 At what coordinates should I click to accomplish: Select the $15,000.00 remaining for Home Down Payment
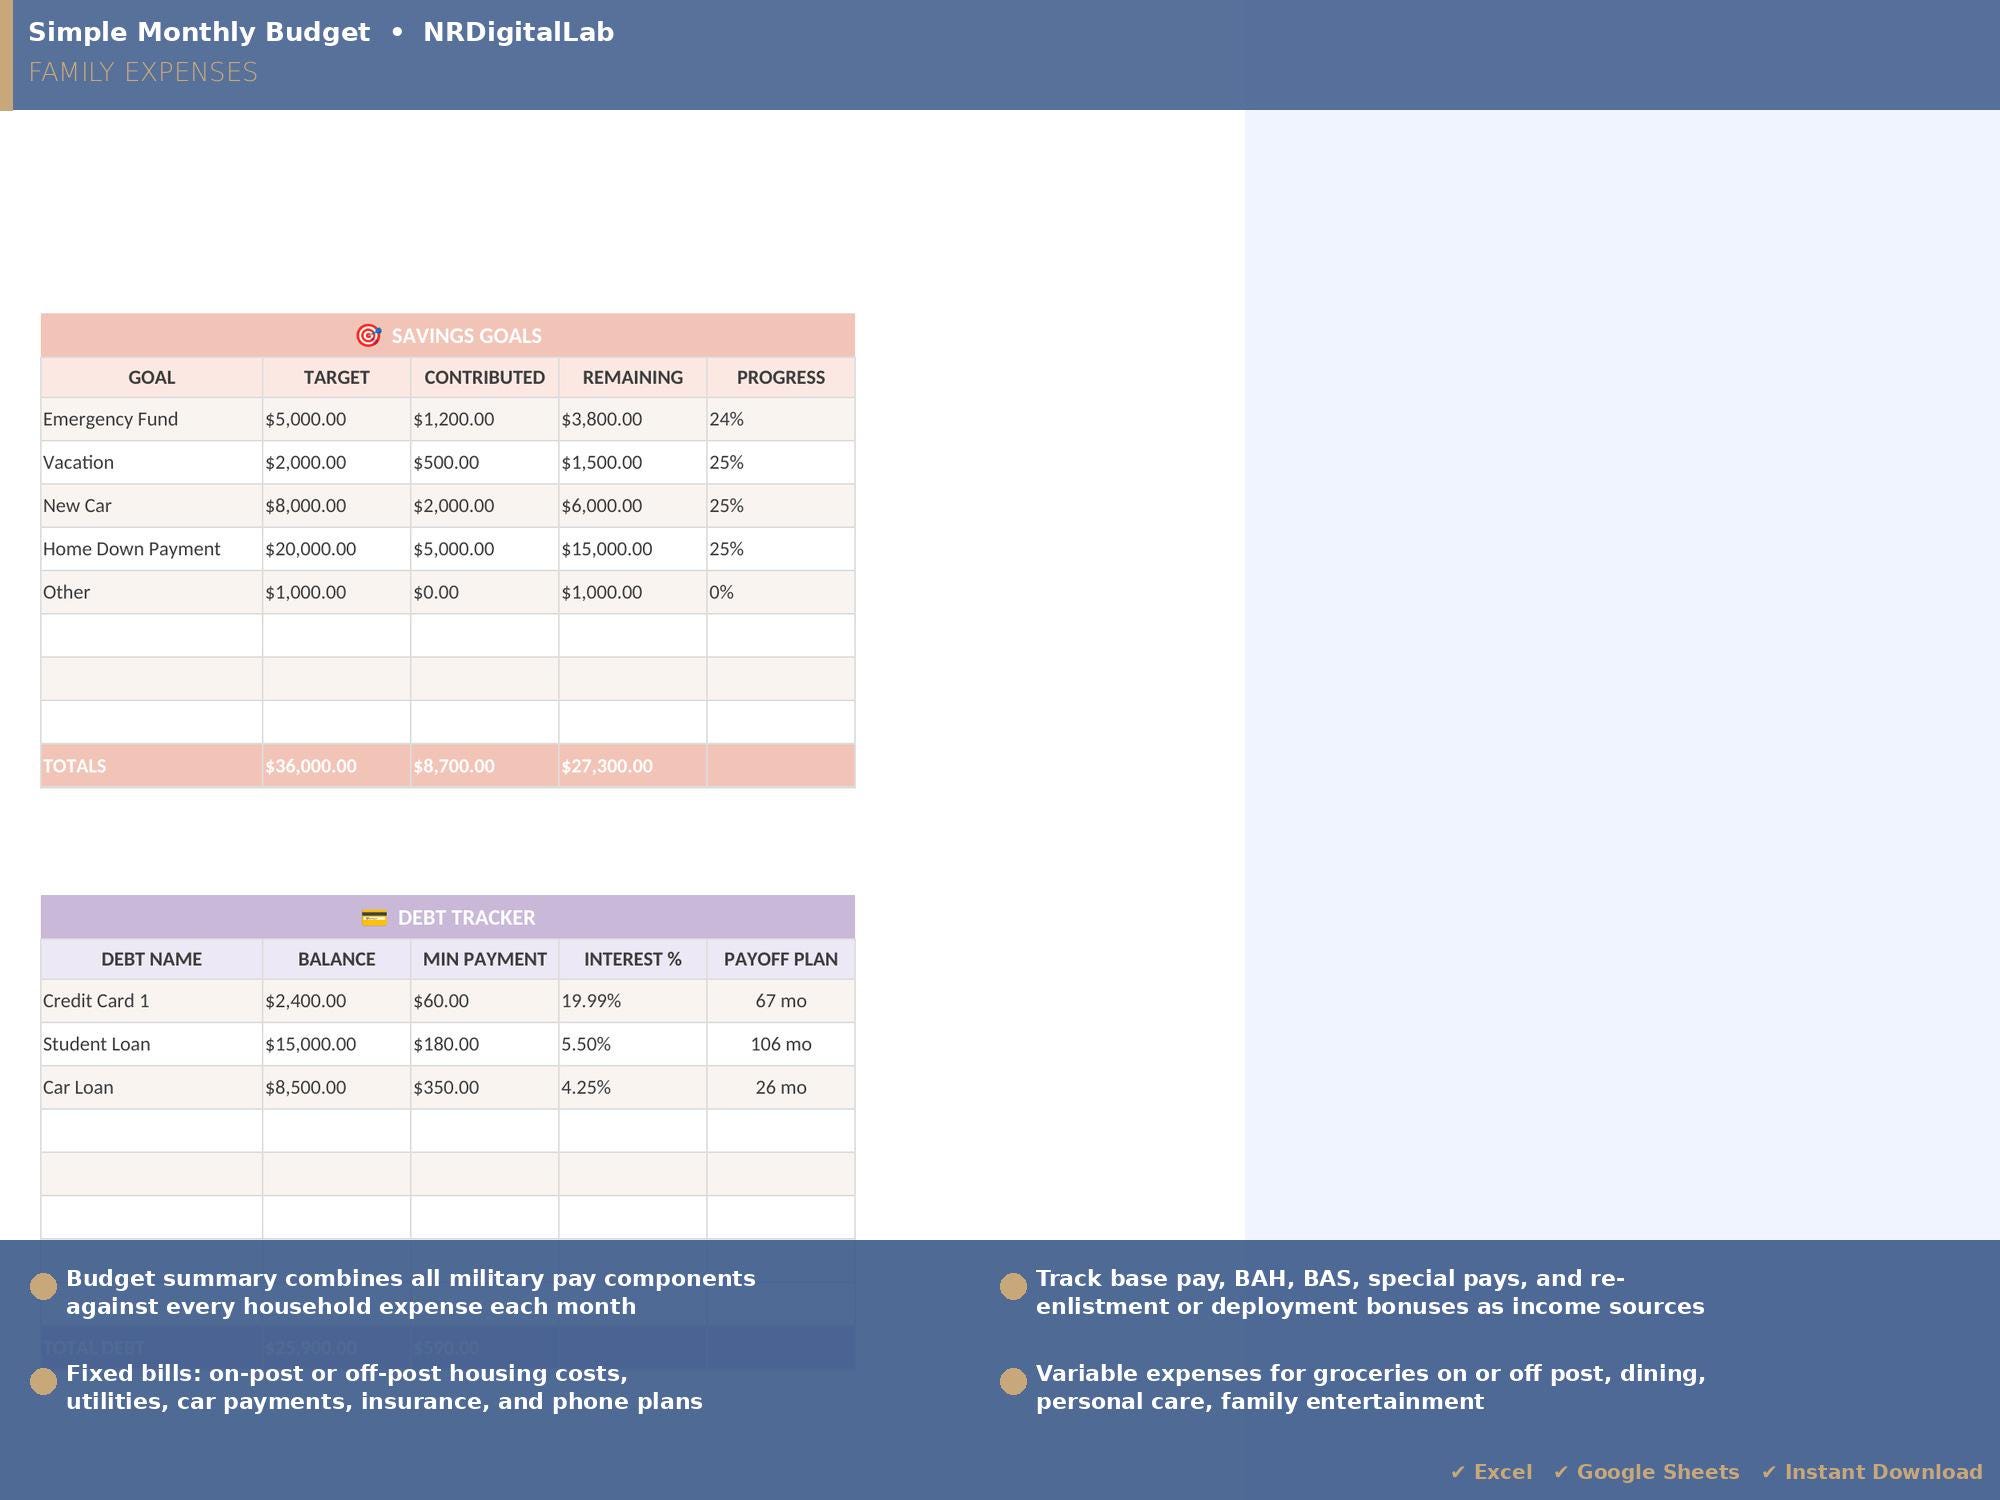click(633, 549)
